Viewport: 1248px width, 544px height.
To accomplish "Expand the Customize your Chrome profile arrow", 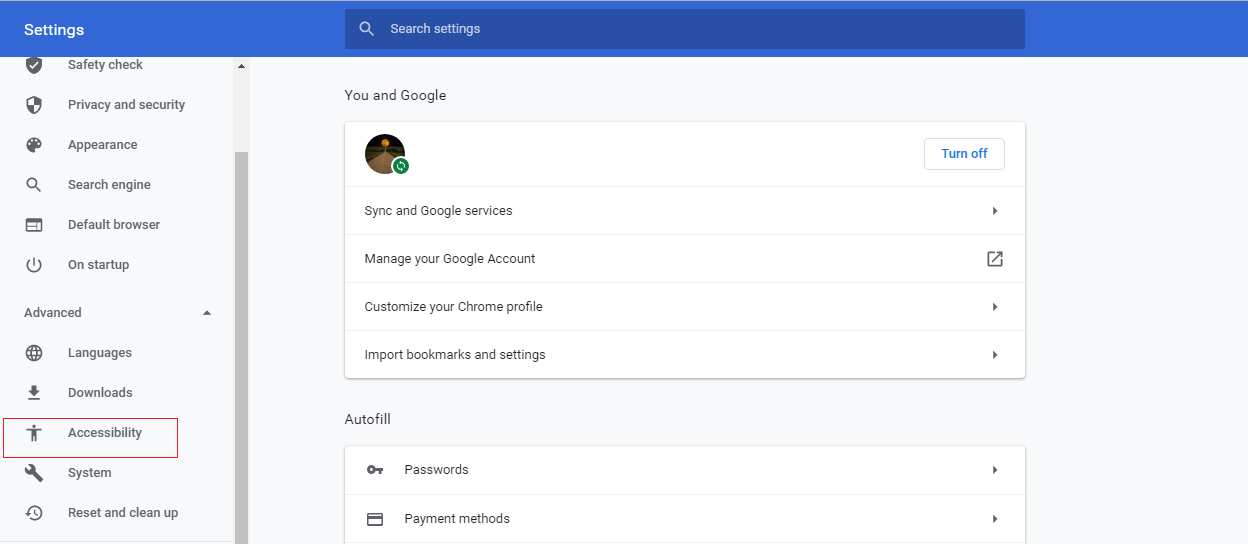I will click(995, 307).
